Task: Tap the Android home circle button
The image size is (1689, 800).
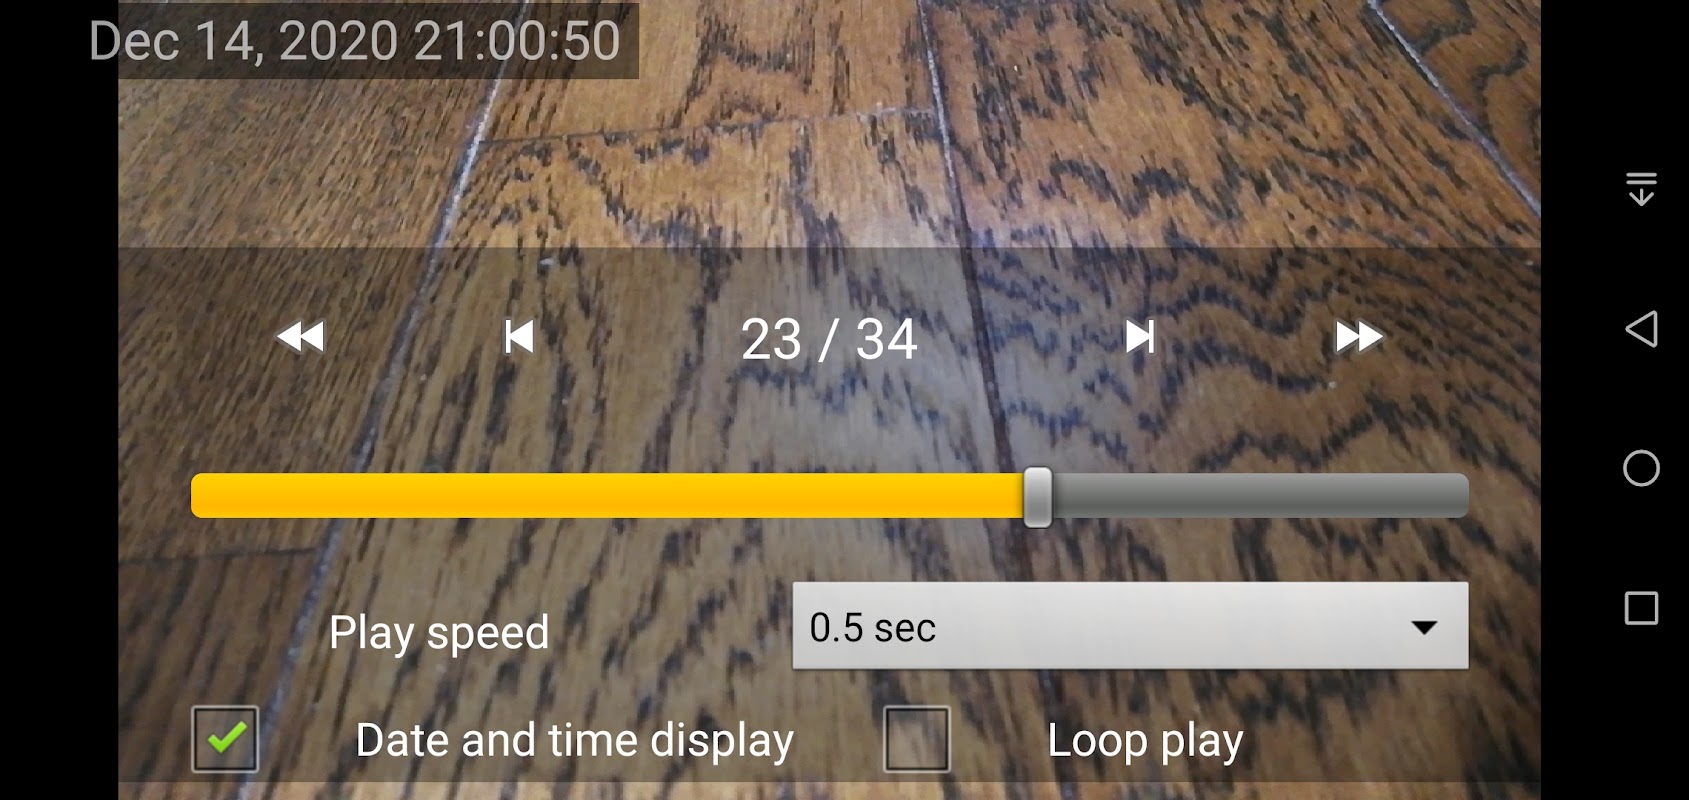Action: click(x=1641, y=468)
